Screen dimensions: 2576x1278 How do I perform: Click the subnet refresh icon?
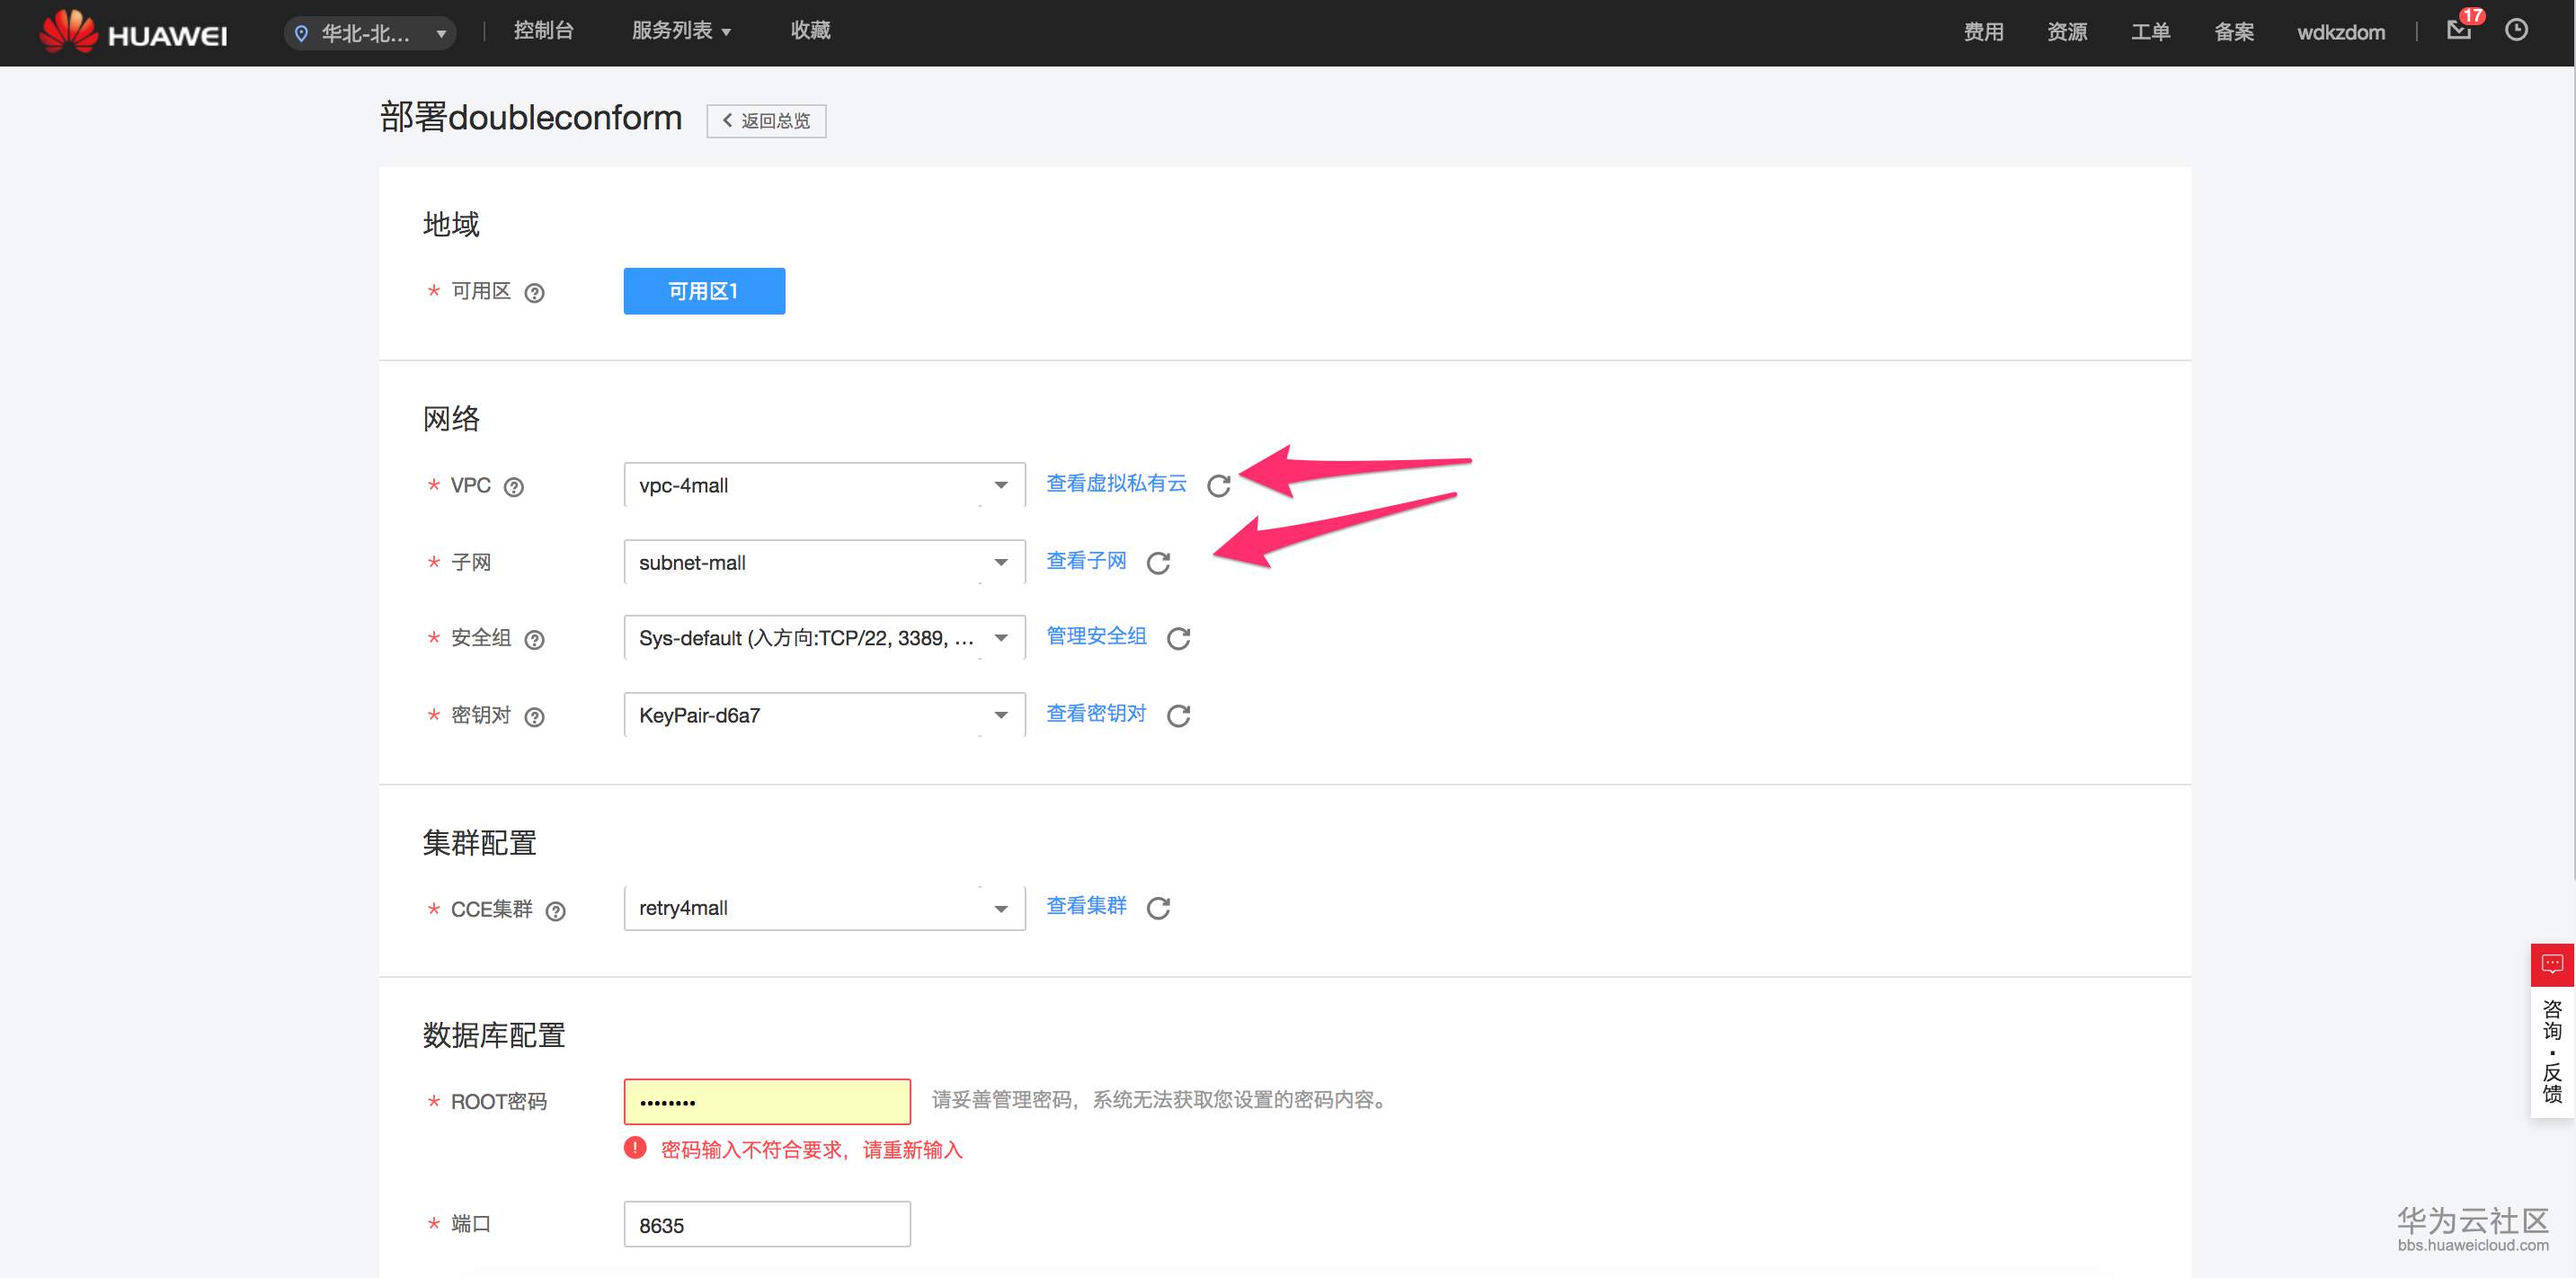click(1158, 563)
